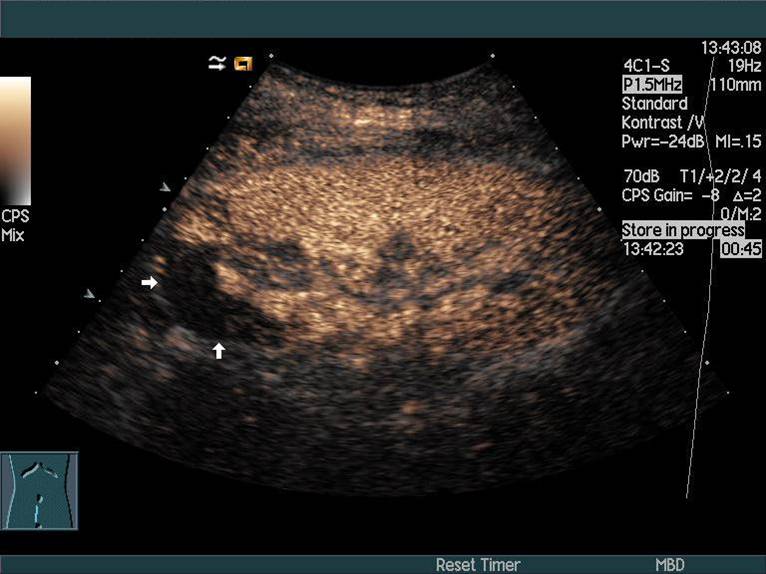Click the orange image orientation marker icon

tap(243, 64)
